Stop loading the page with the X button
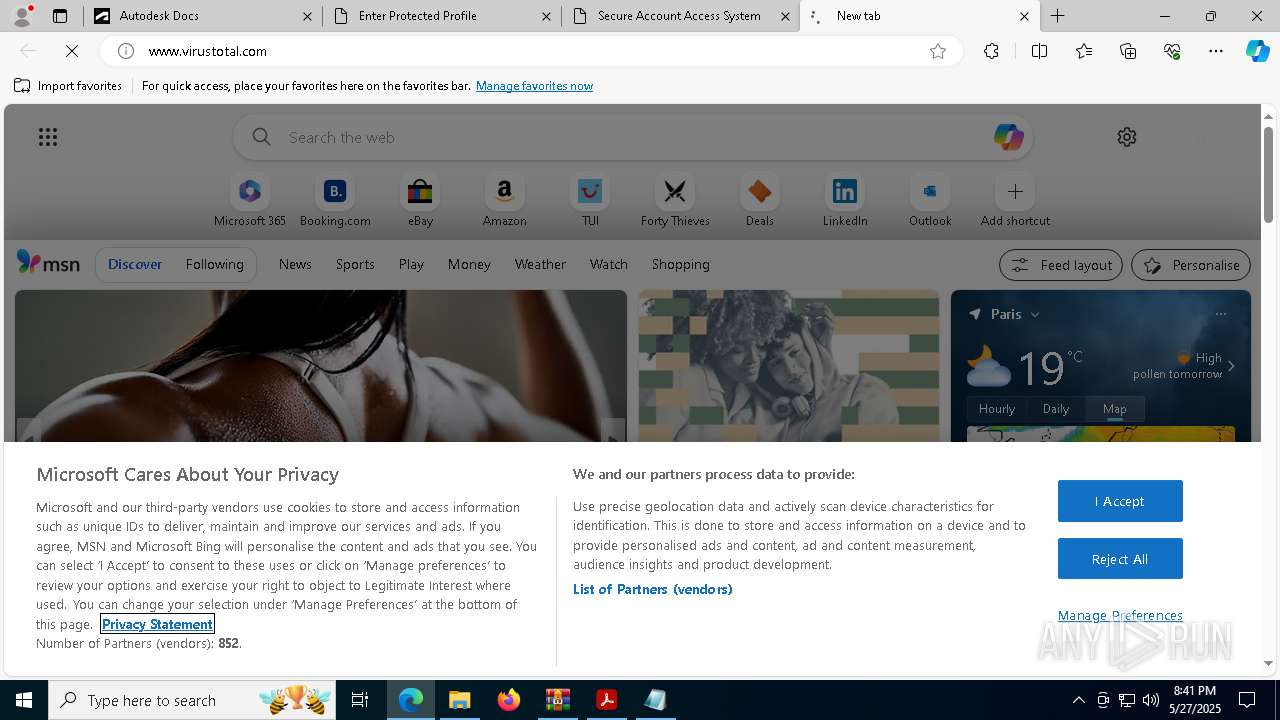 (72, 51)
